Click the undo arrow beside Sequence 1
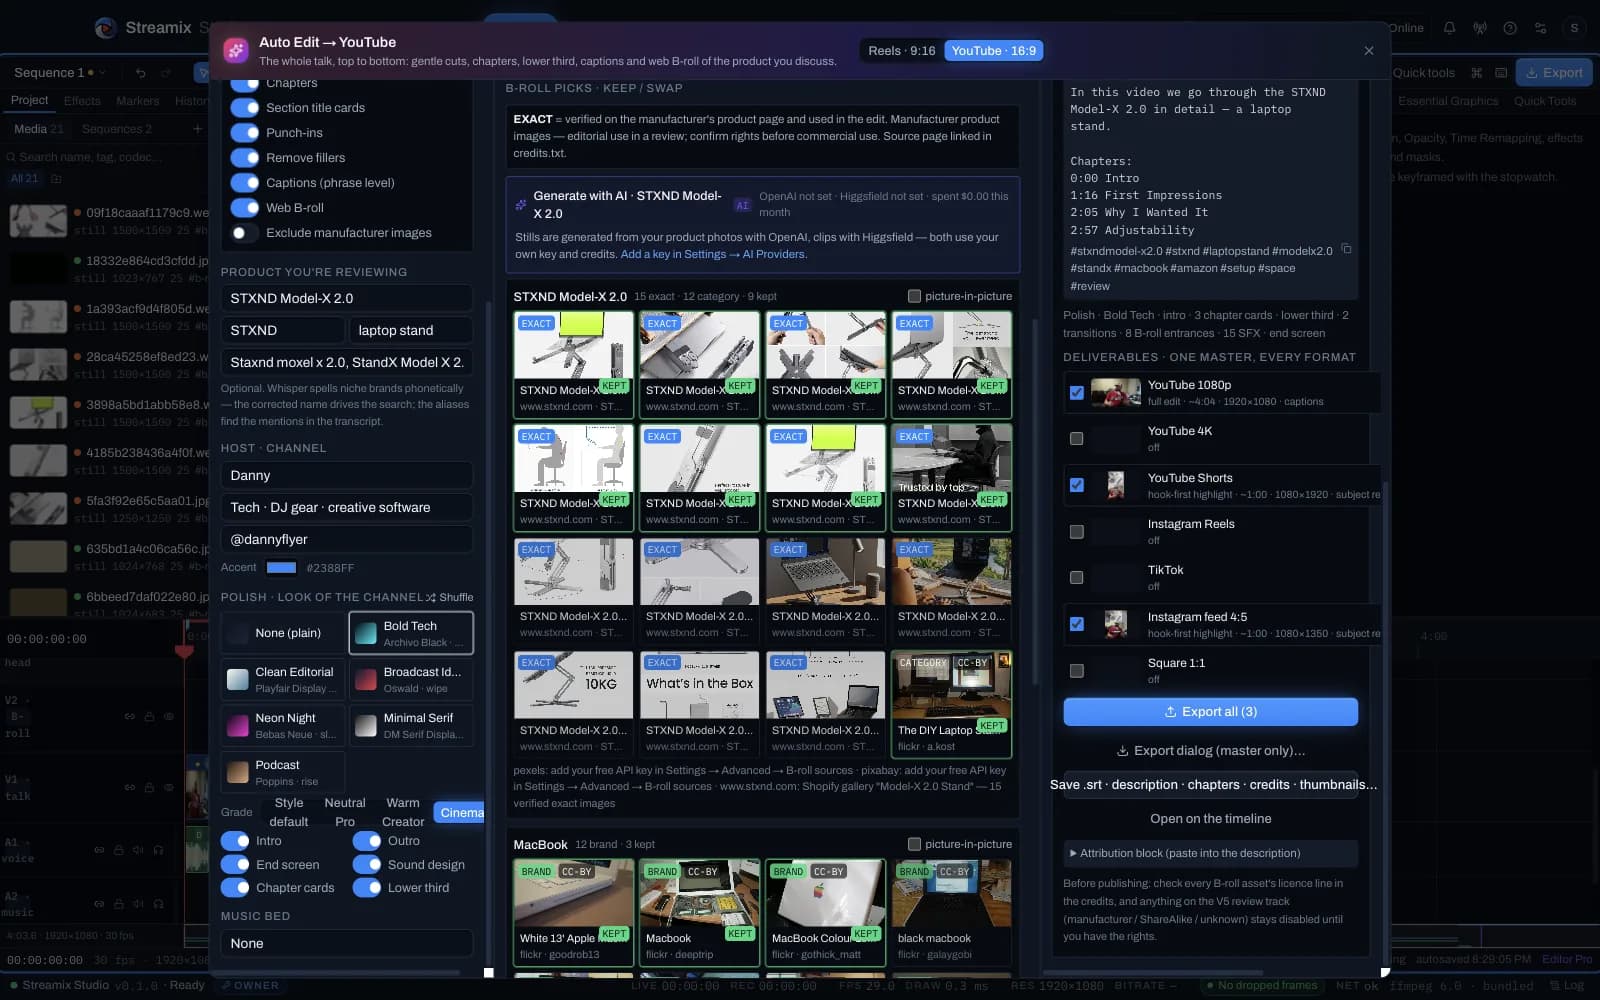The image size is (1600, 1000). pyautogui.click(x=140, y=73)
